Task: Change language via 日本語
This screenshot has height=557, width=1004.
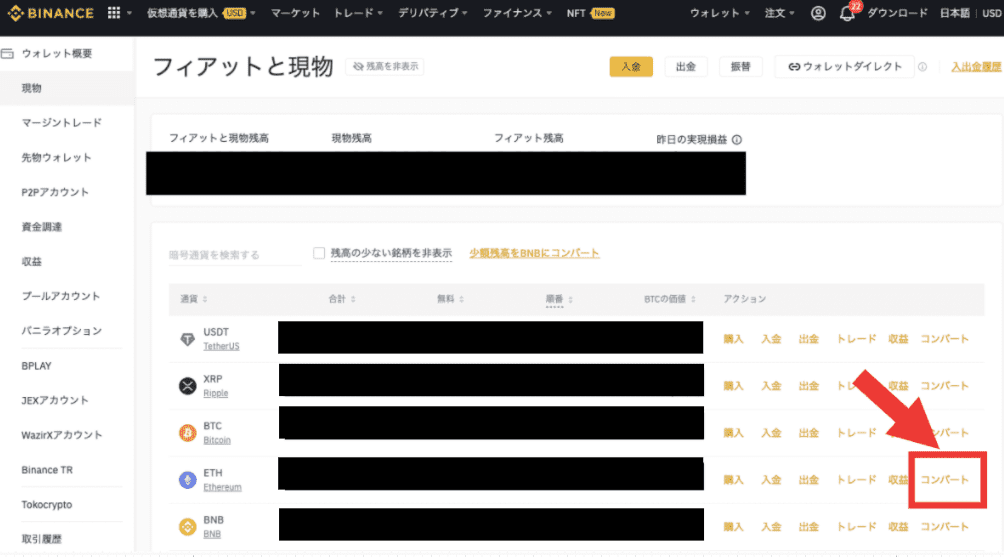Action: click(955, 13)
